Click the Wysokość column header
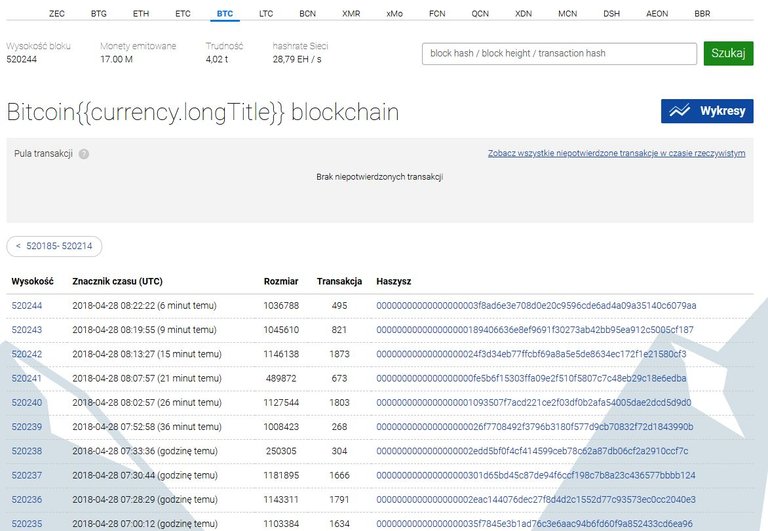This screenshot has height=531, width=768. tap(32, 281)
